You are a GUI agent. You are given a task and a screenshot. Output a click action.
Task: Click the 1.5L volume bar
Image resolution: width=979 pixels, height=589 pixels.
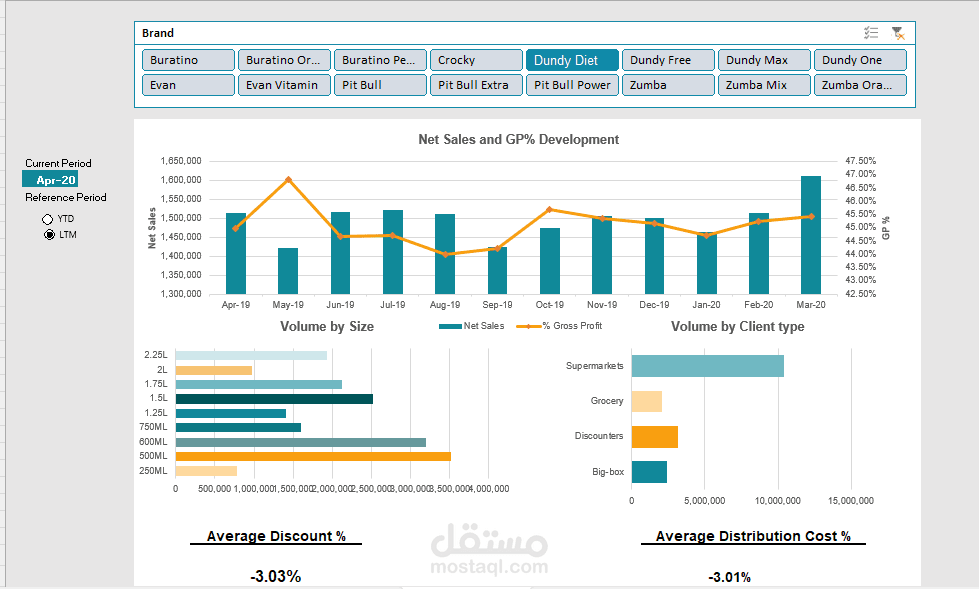[274, 398]
